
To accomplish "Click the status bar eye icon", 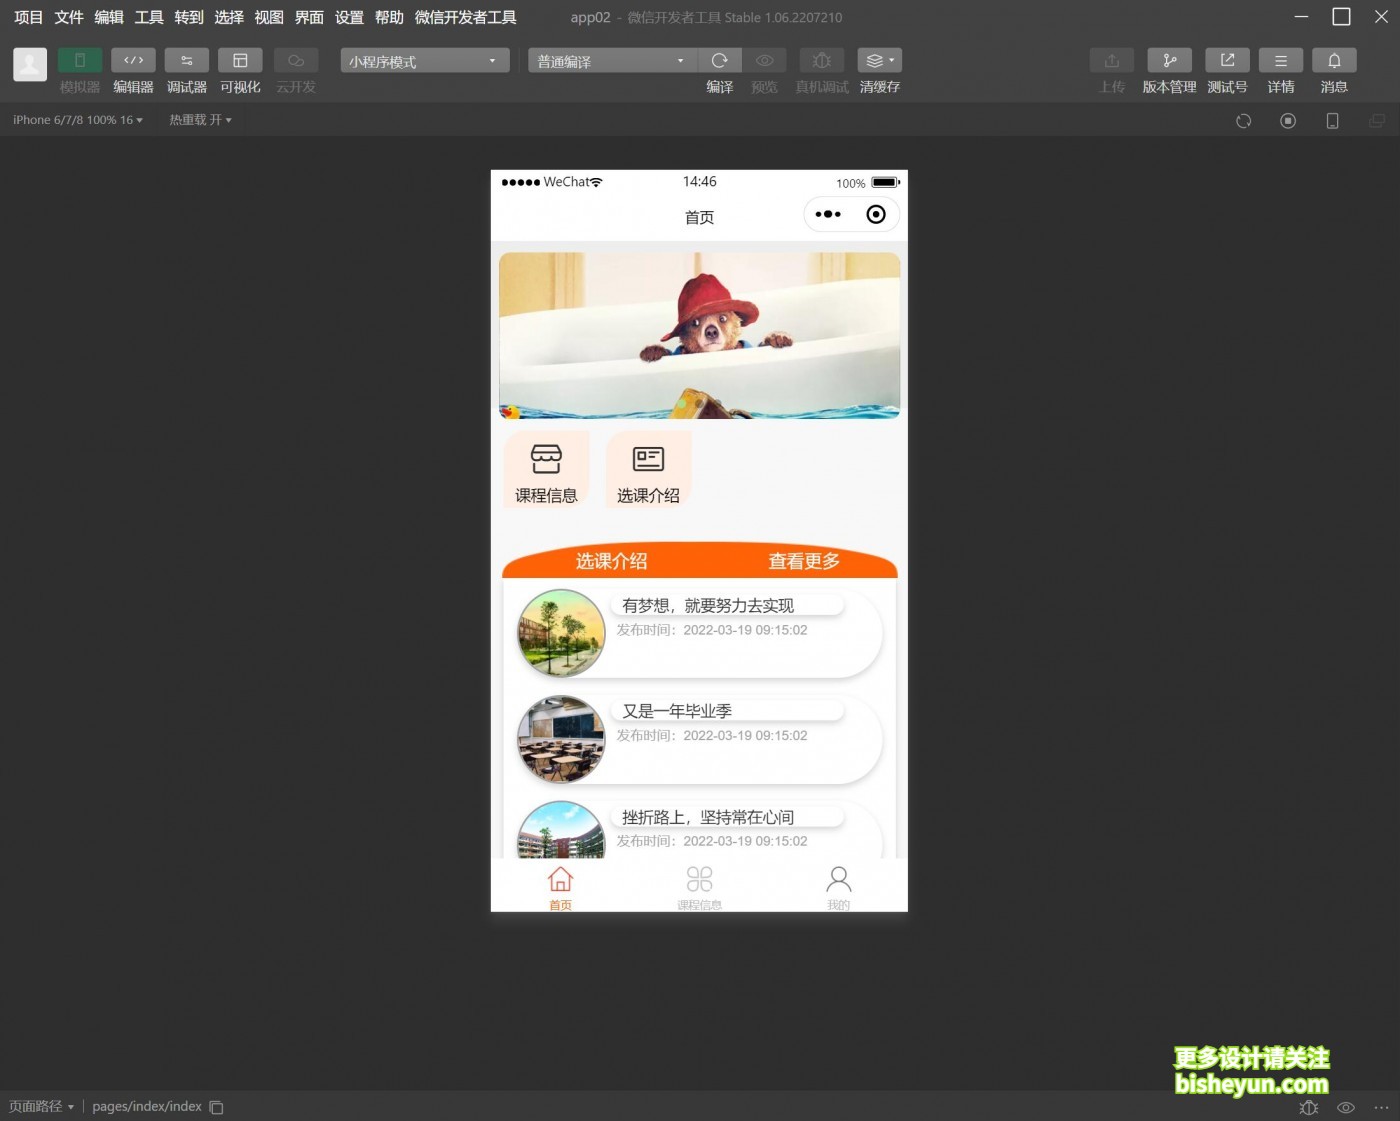I will (1346, 1107).
